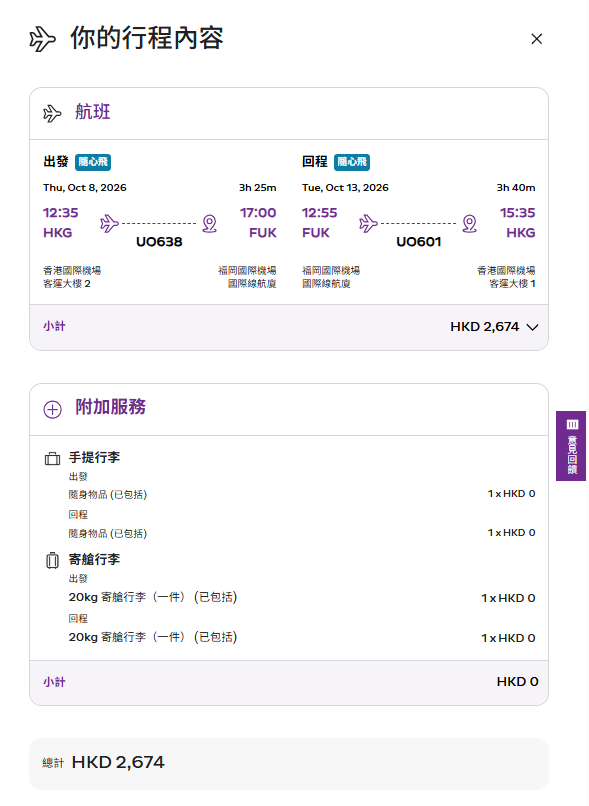Click flight number UO638

coord(159,242)
